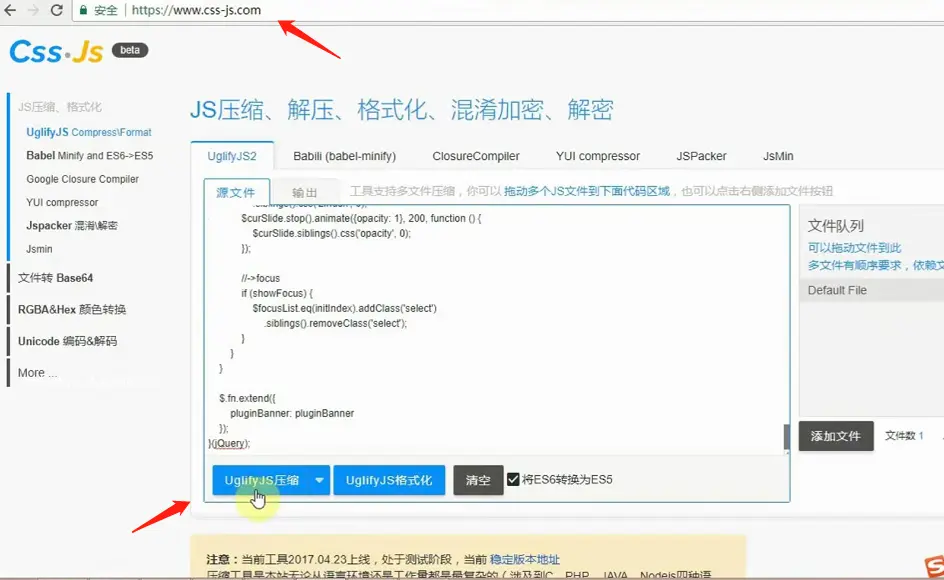Toggle the ES6 to ES5 conversion checkbox
This screenshot has width=944, height=580.
tap(513, 479)
